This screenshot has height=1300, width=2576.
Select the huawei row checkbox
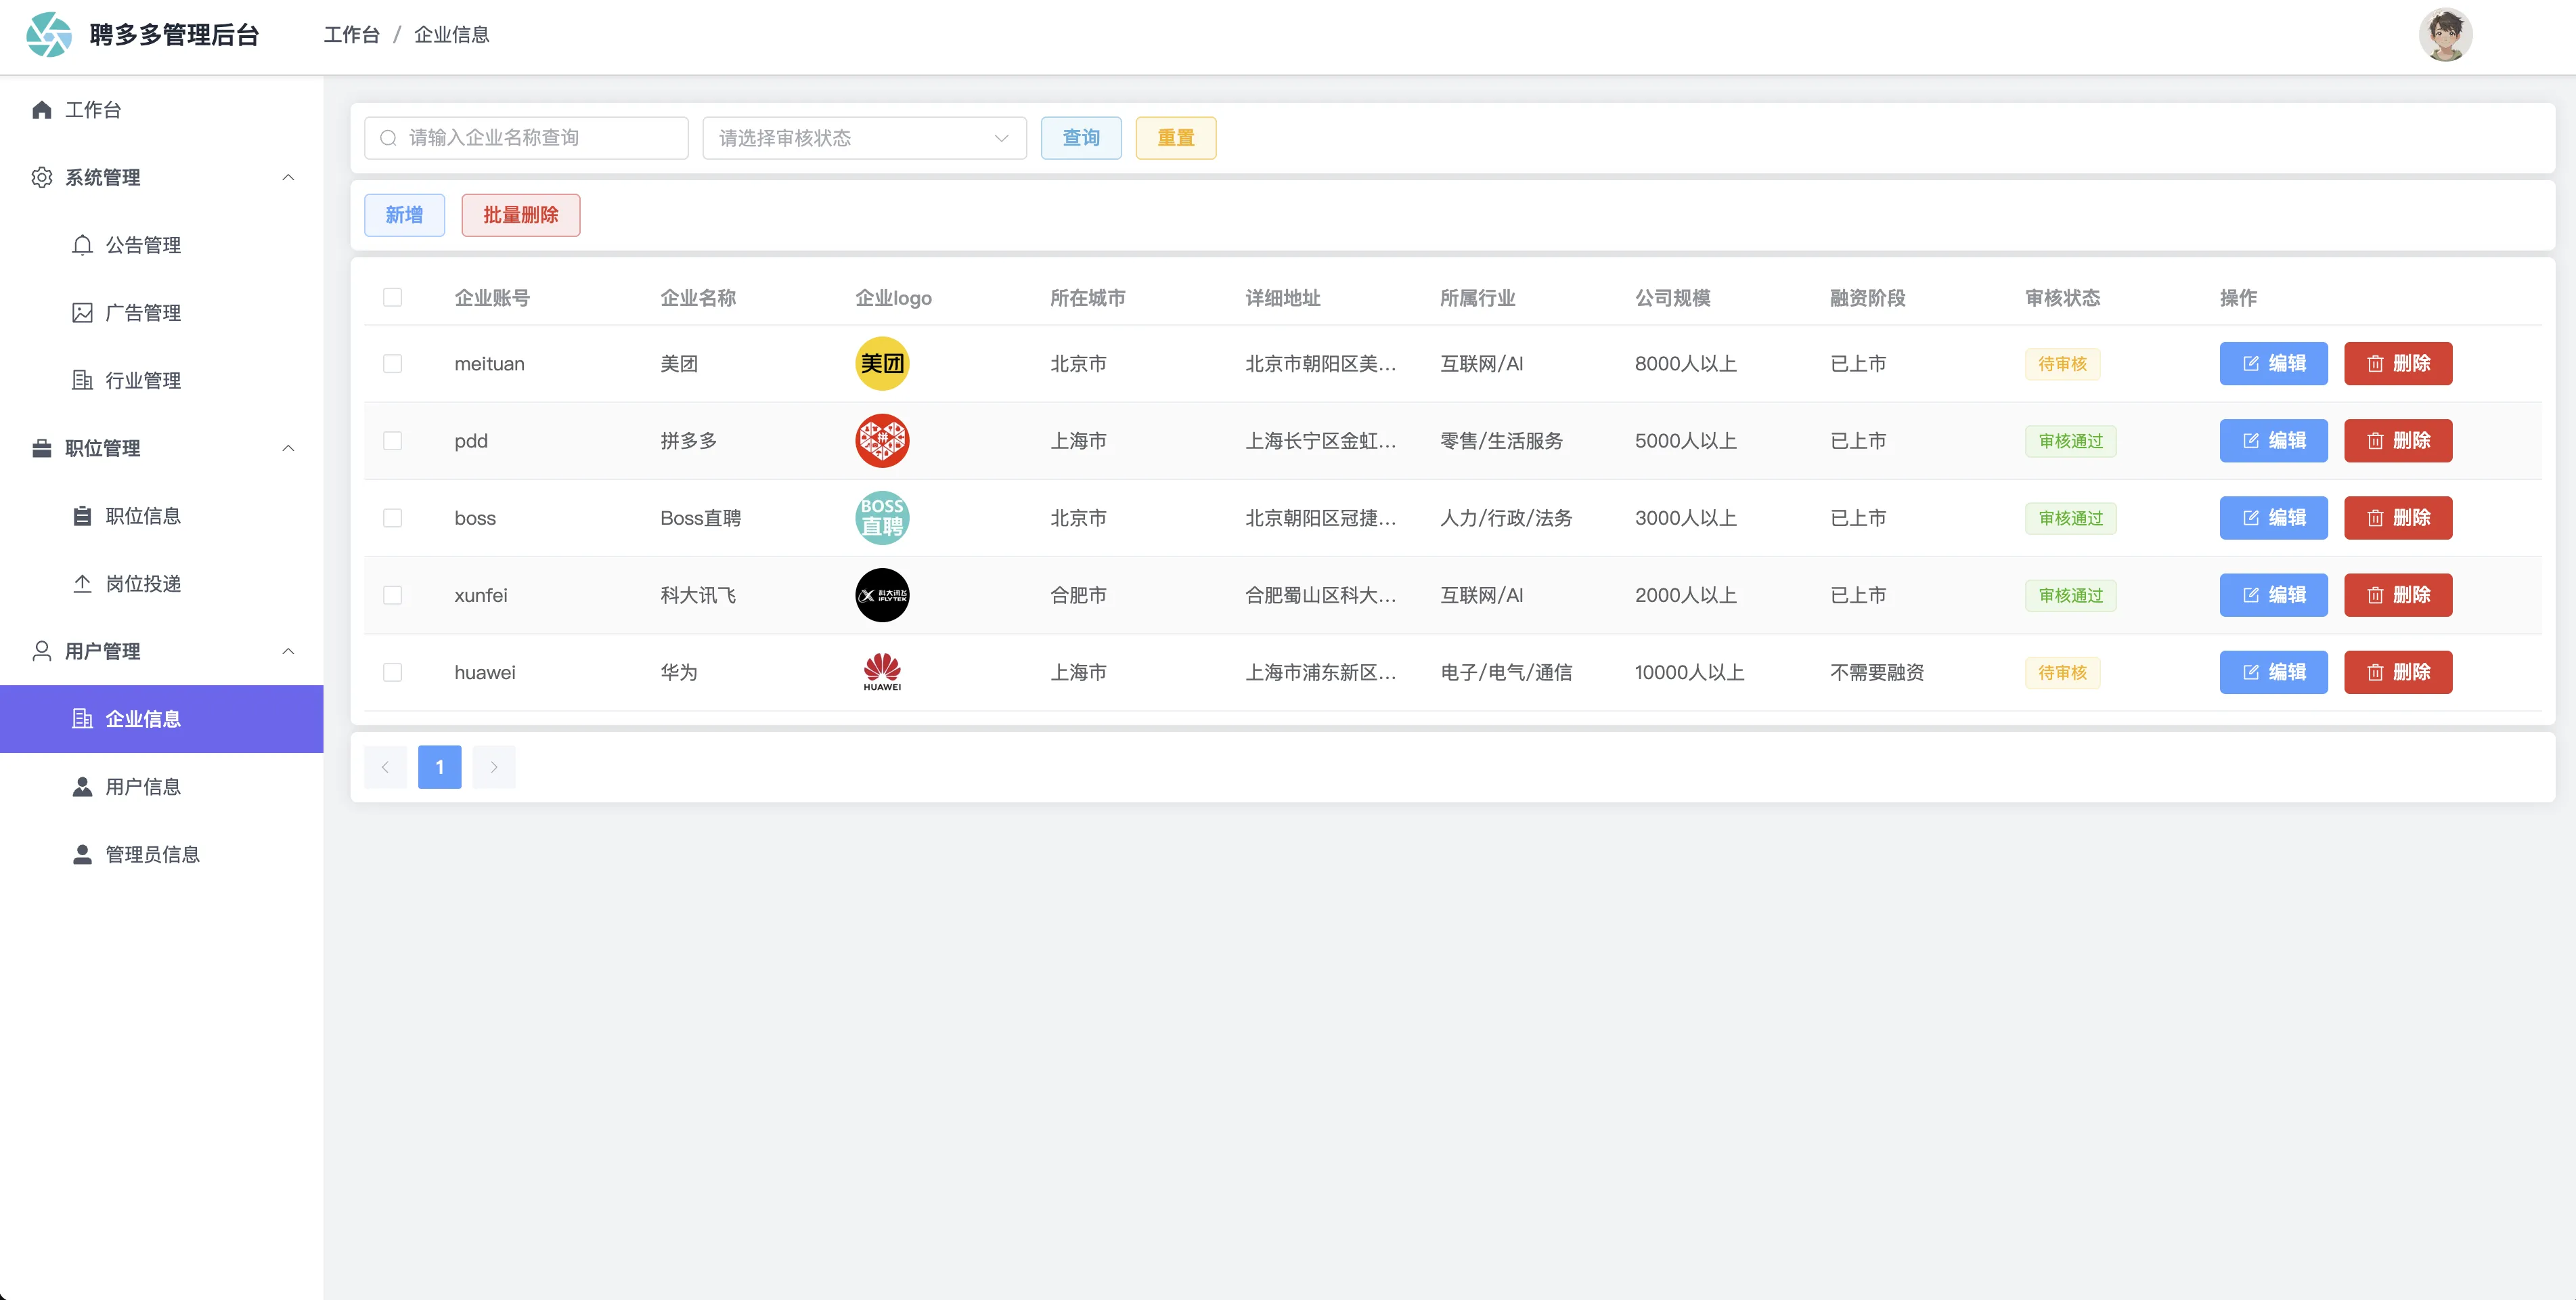point(393,672)
